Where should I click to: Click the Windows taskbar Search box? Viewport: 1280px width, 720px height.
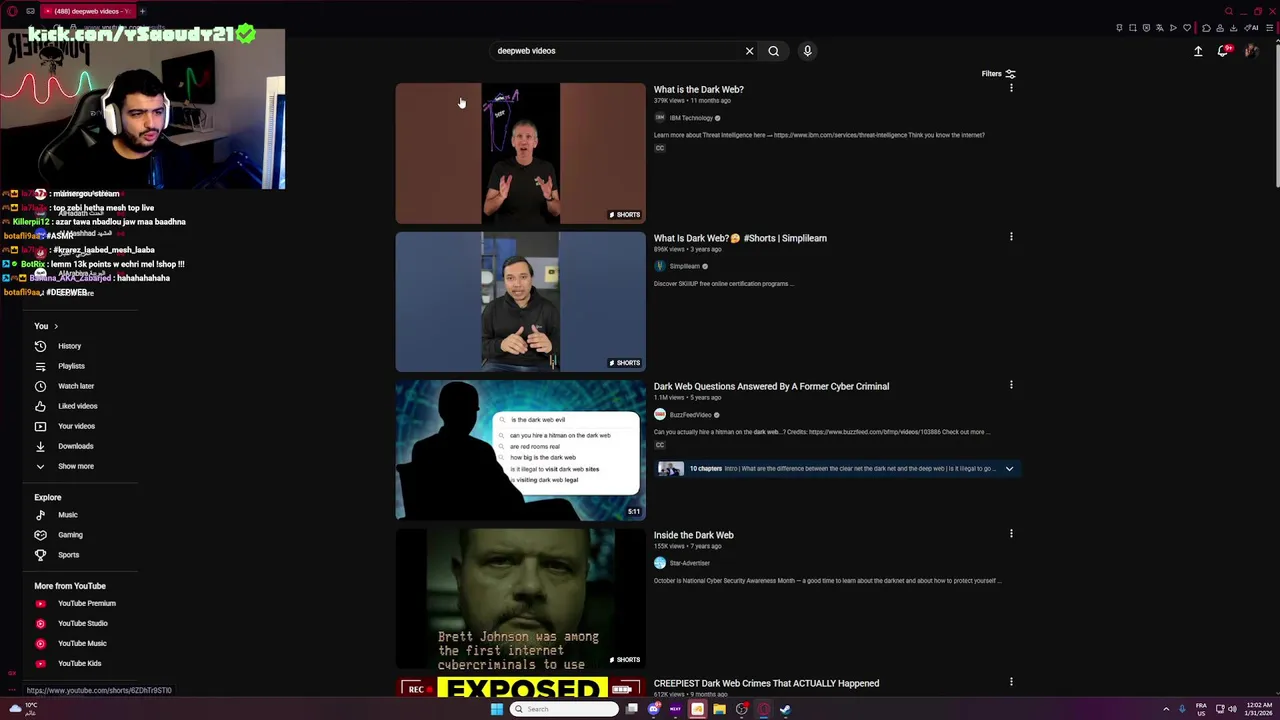(564, 709)
